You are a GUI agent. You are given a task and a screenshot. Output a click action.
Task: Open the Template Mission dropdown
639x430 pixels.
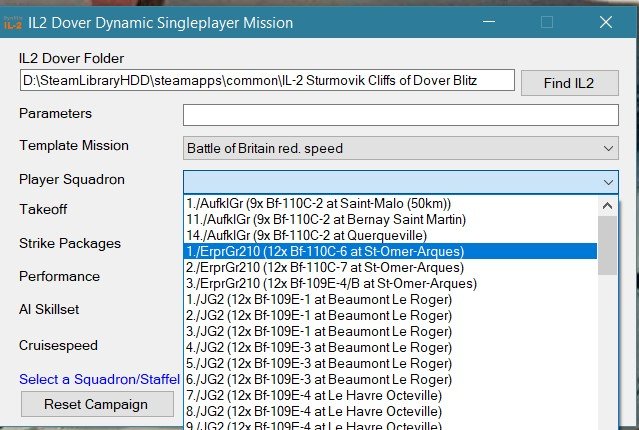pos(401,148)
